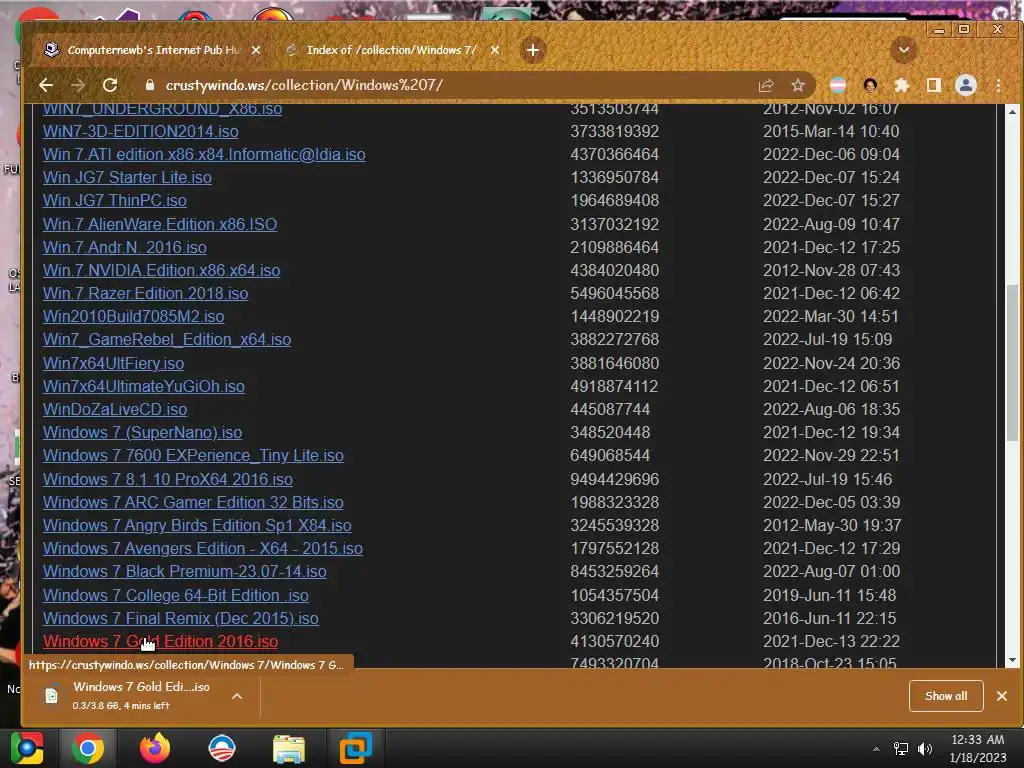Click the forward navigation arrow
This screenshot has width=1024, height=768.
click(x=78, y=85)
